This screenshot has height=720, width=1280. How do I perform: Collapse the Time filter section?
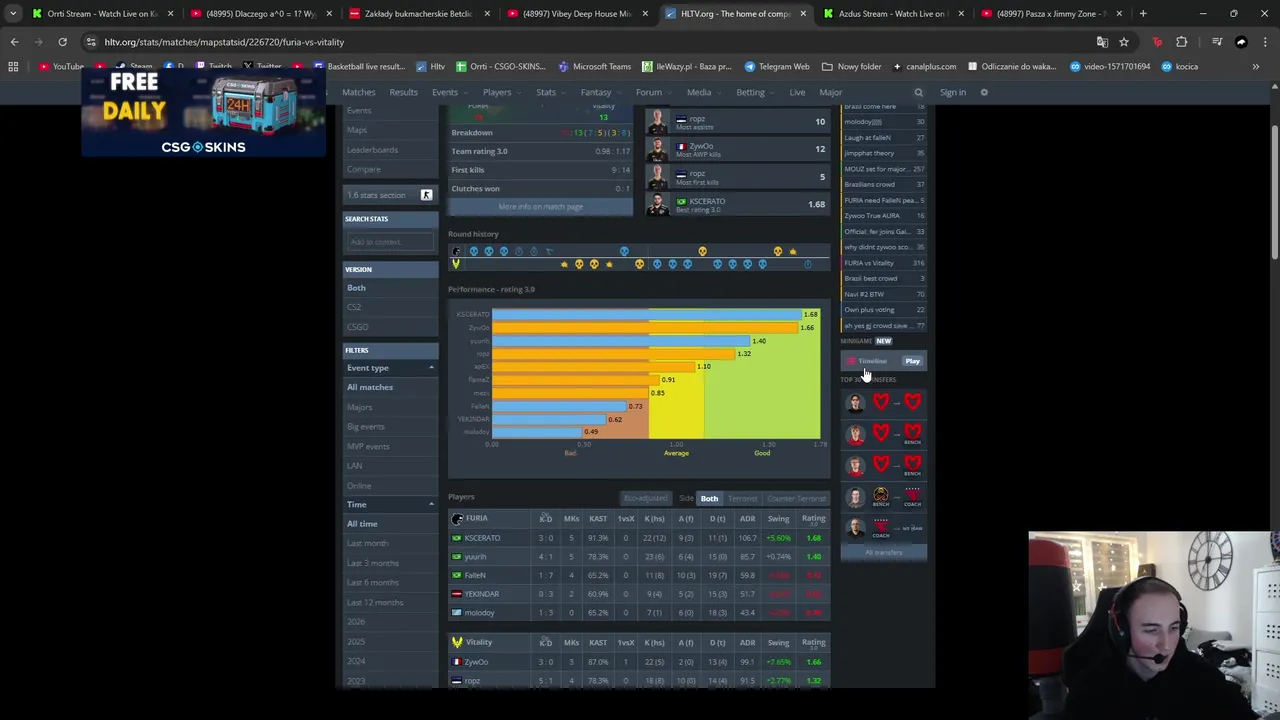coord(431,505)
